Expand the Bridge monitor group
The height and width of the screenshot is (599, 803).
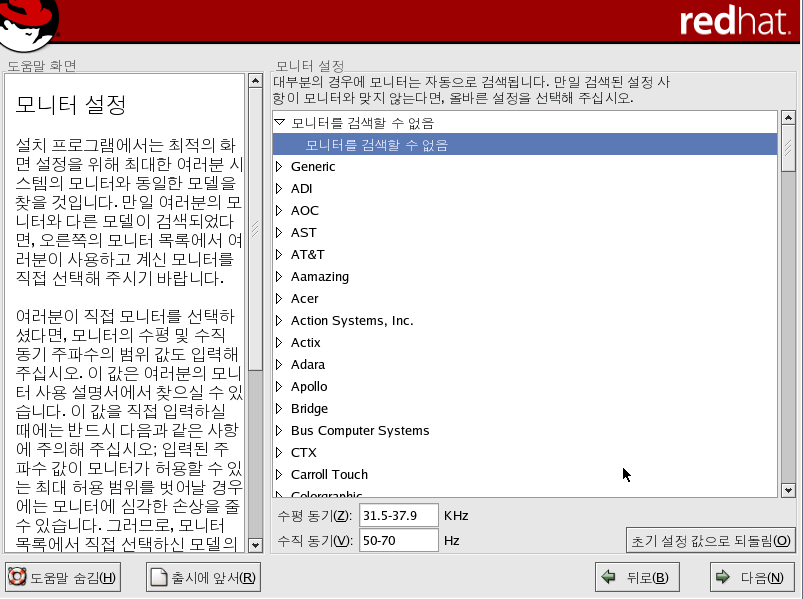279,409
